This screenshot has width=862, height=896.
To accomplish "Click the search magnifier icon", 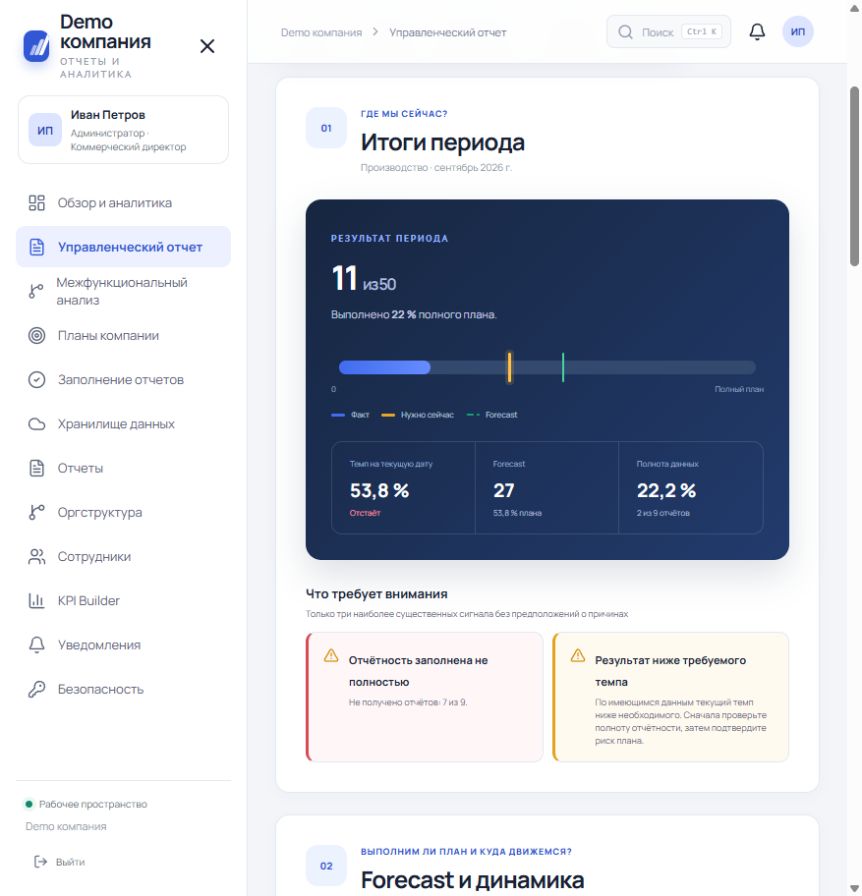I will tap(625, 32).
